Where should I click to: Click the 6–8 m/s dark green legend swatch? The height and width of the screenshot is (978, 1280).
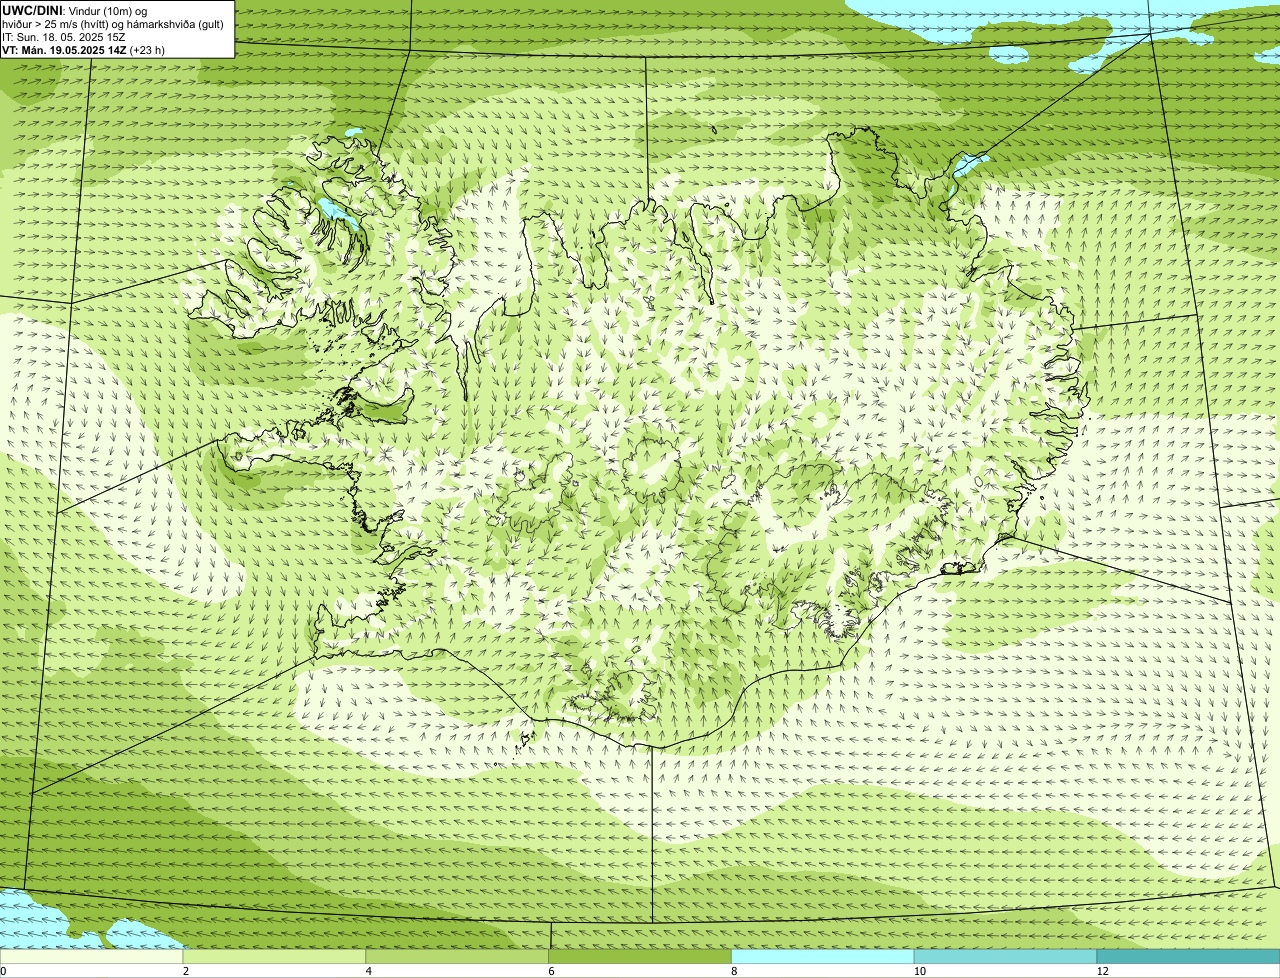pos(640,957)
